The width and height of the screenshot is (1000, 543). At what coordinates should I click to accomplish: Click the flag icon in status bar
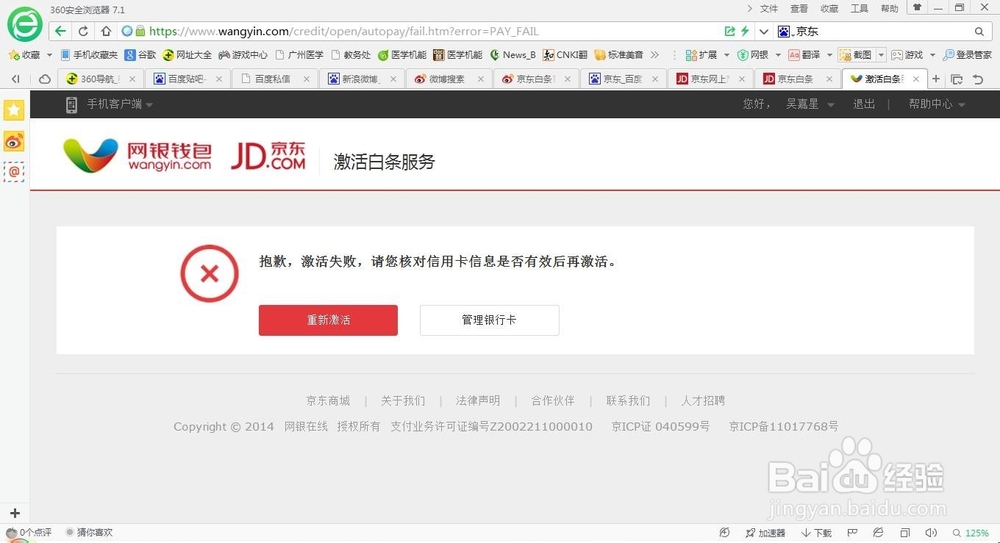852,533
